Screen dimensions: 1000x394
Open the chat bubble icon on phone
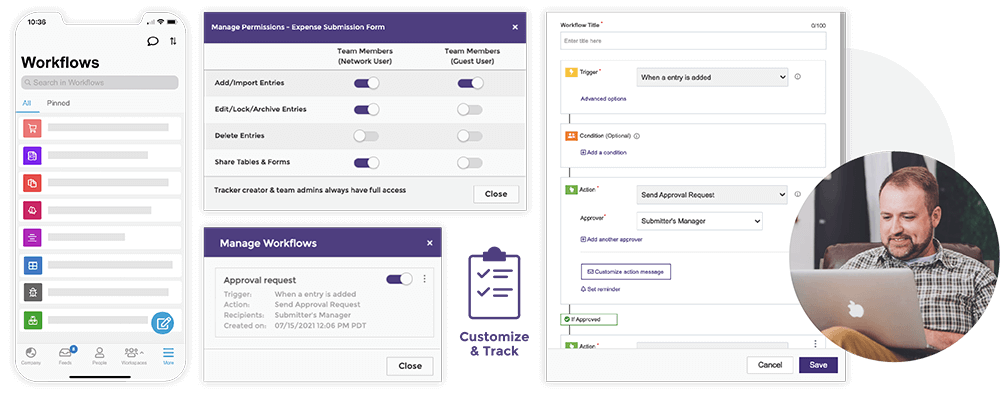[x=152, y=41]
